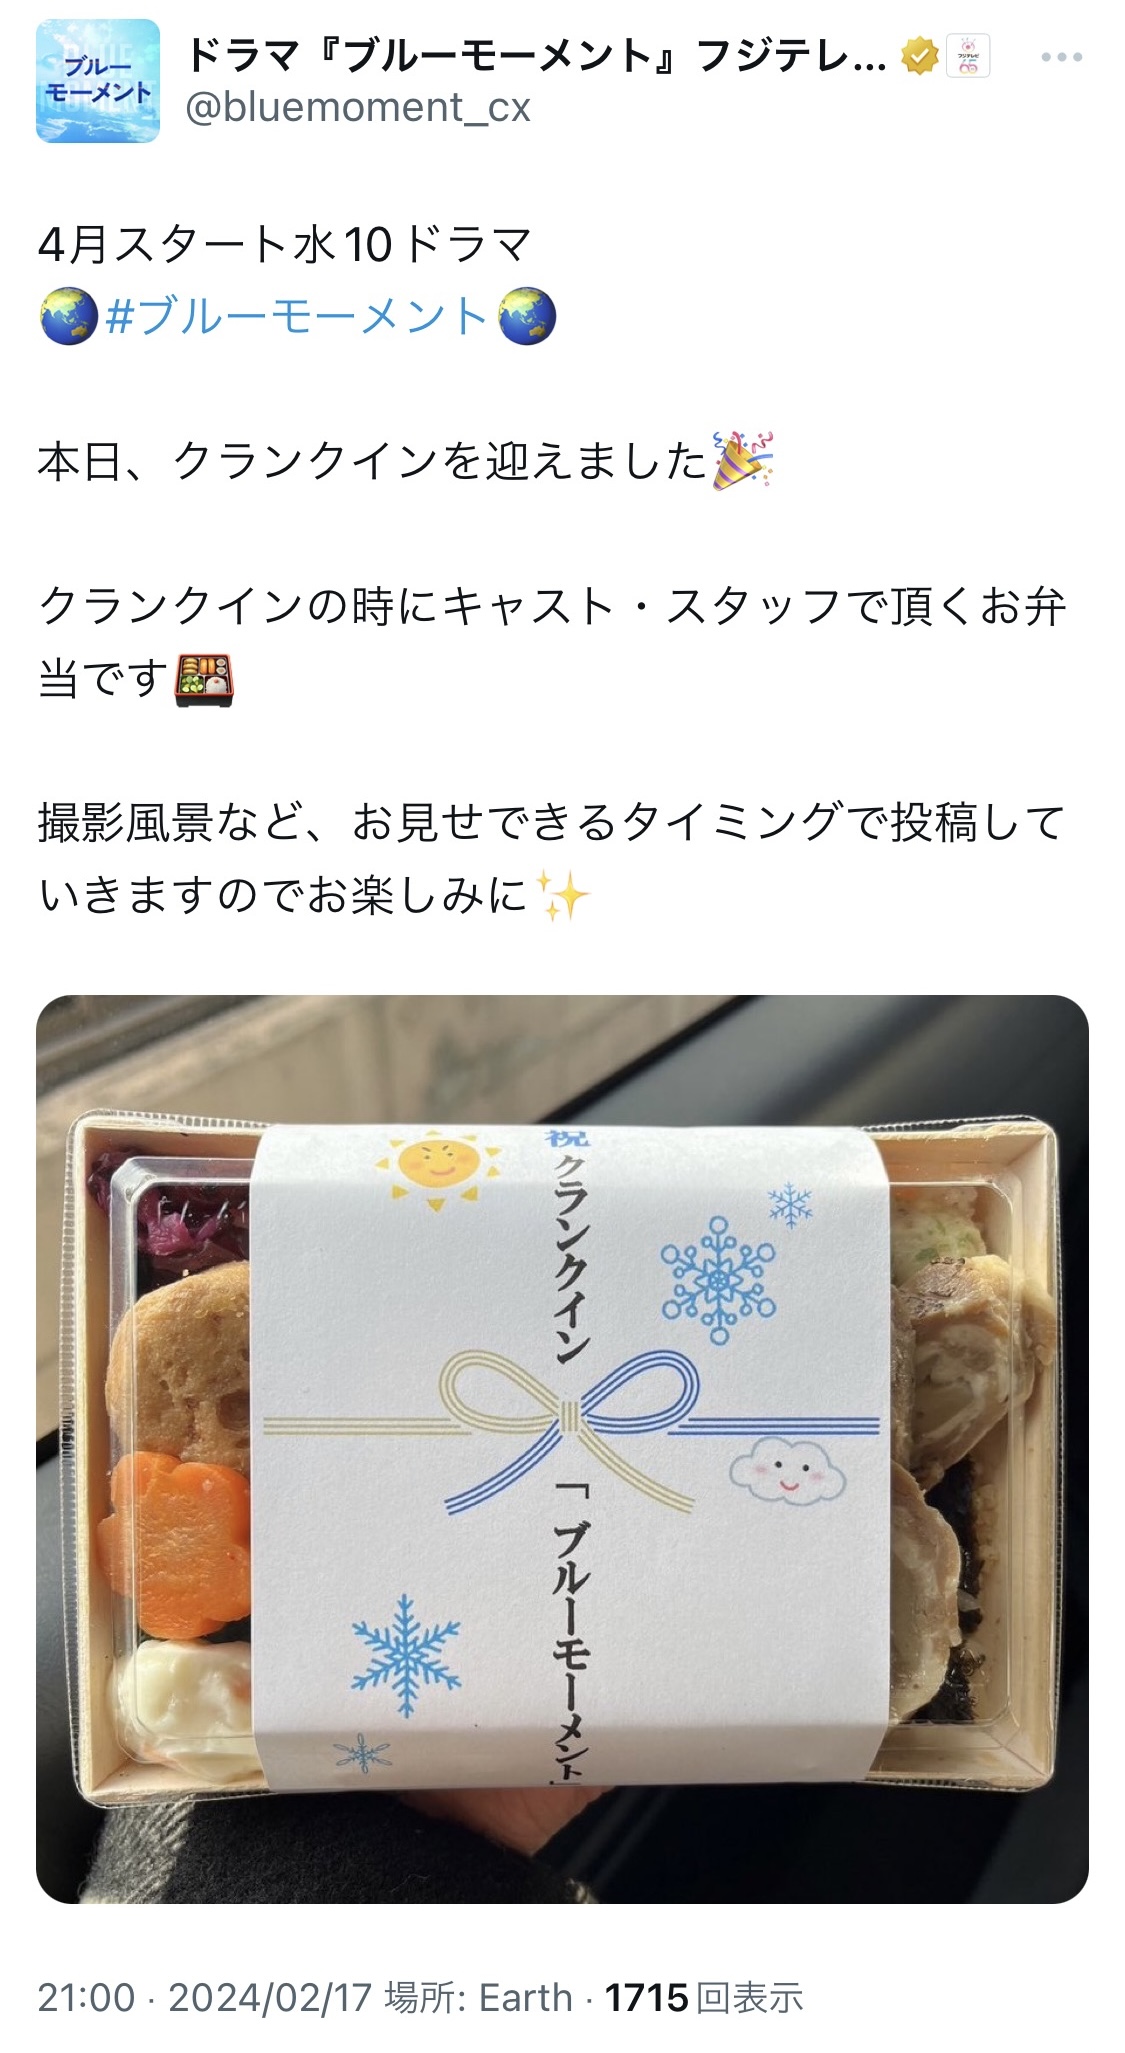Click the party popper emoji

click(x=743, y=460)
